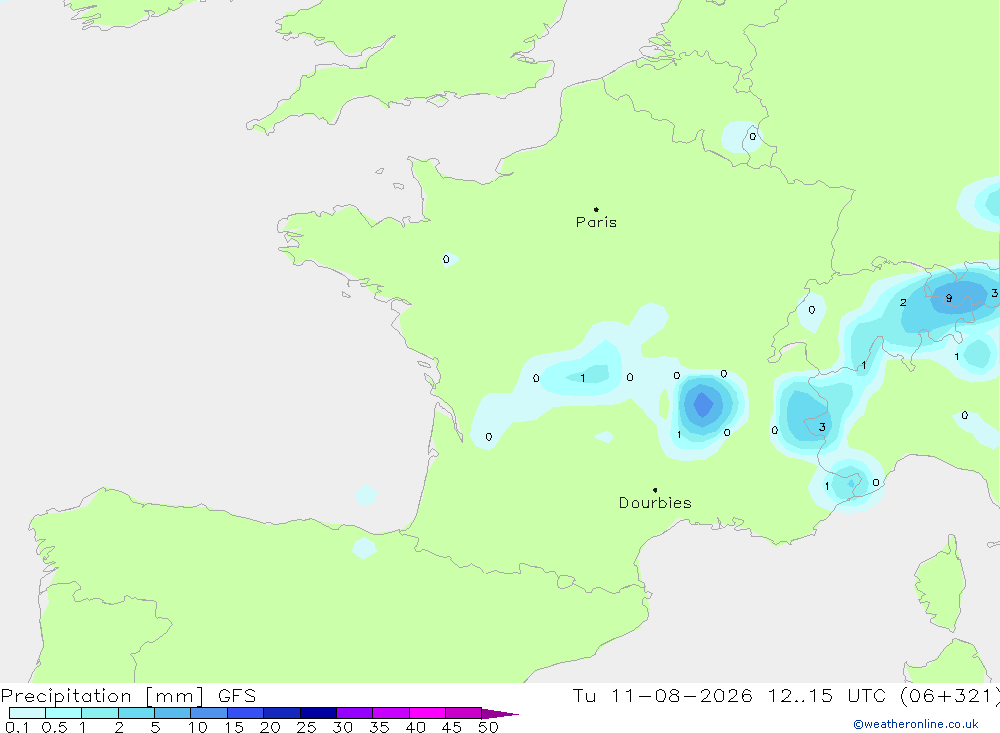
Task: Click the 50 mm arrow legend tip
Action: pos(500,713)
